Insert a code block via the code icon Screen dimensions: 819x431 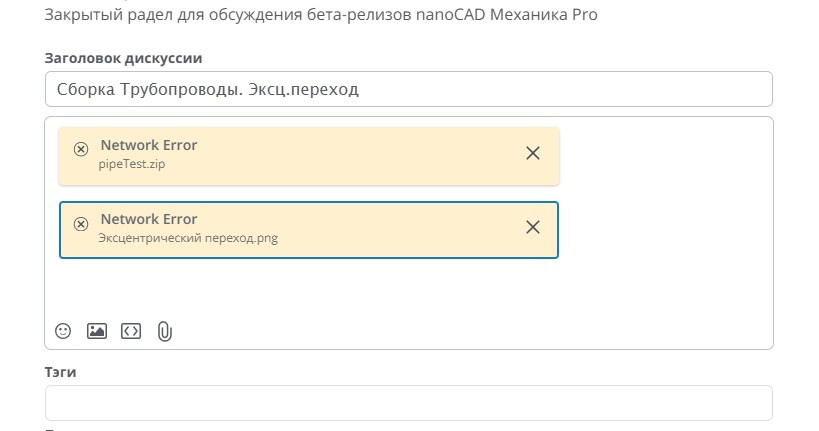(131, 331)
